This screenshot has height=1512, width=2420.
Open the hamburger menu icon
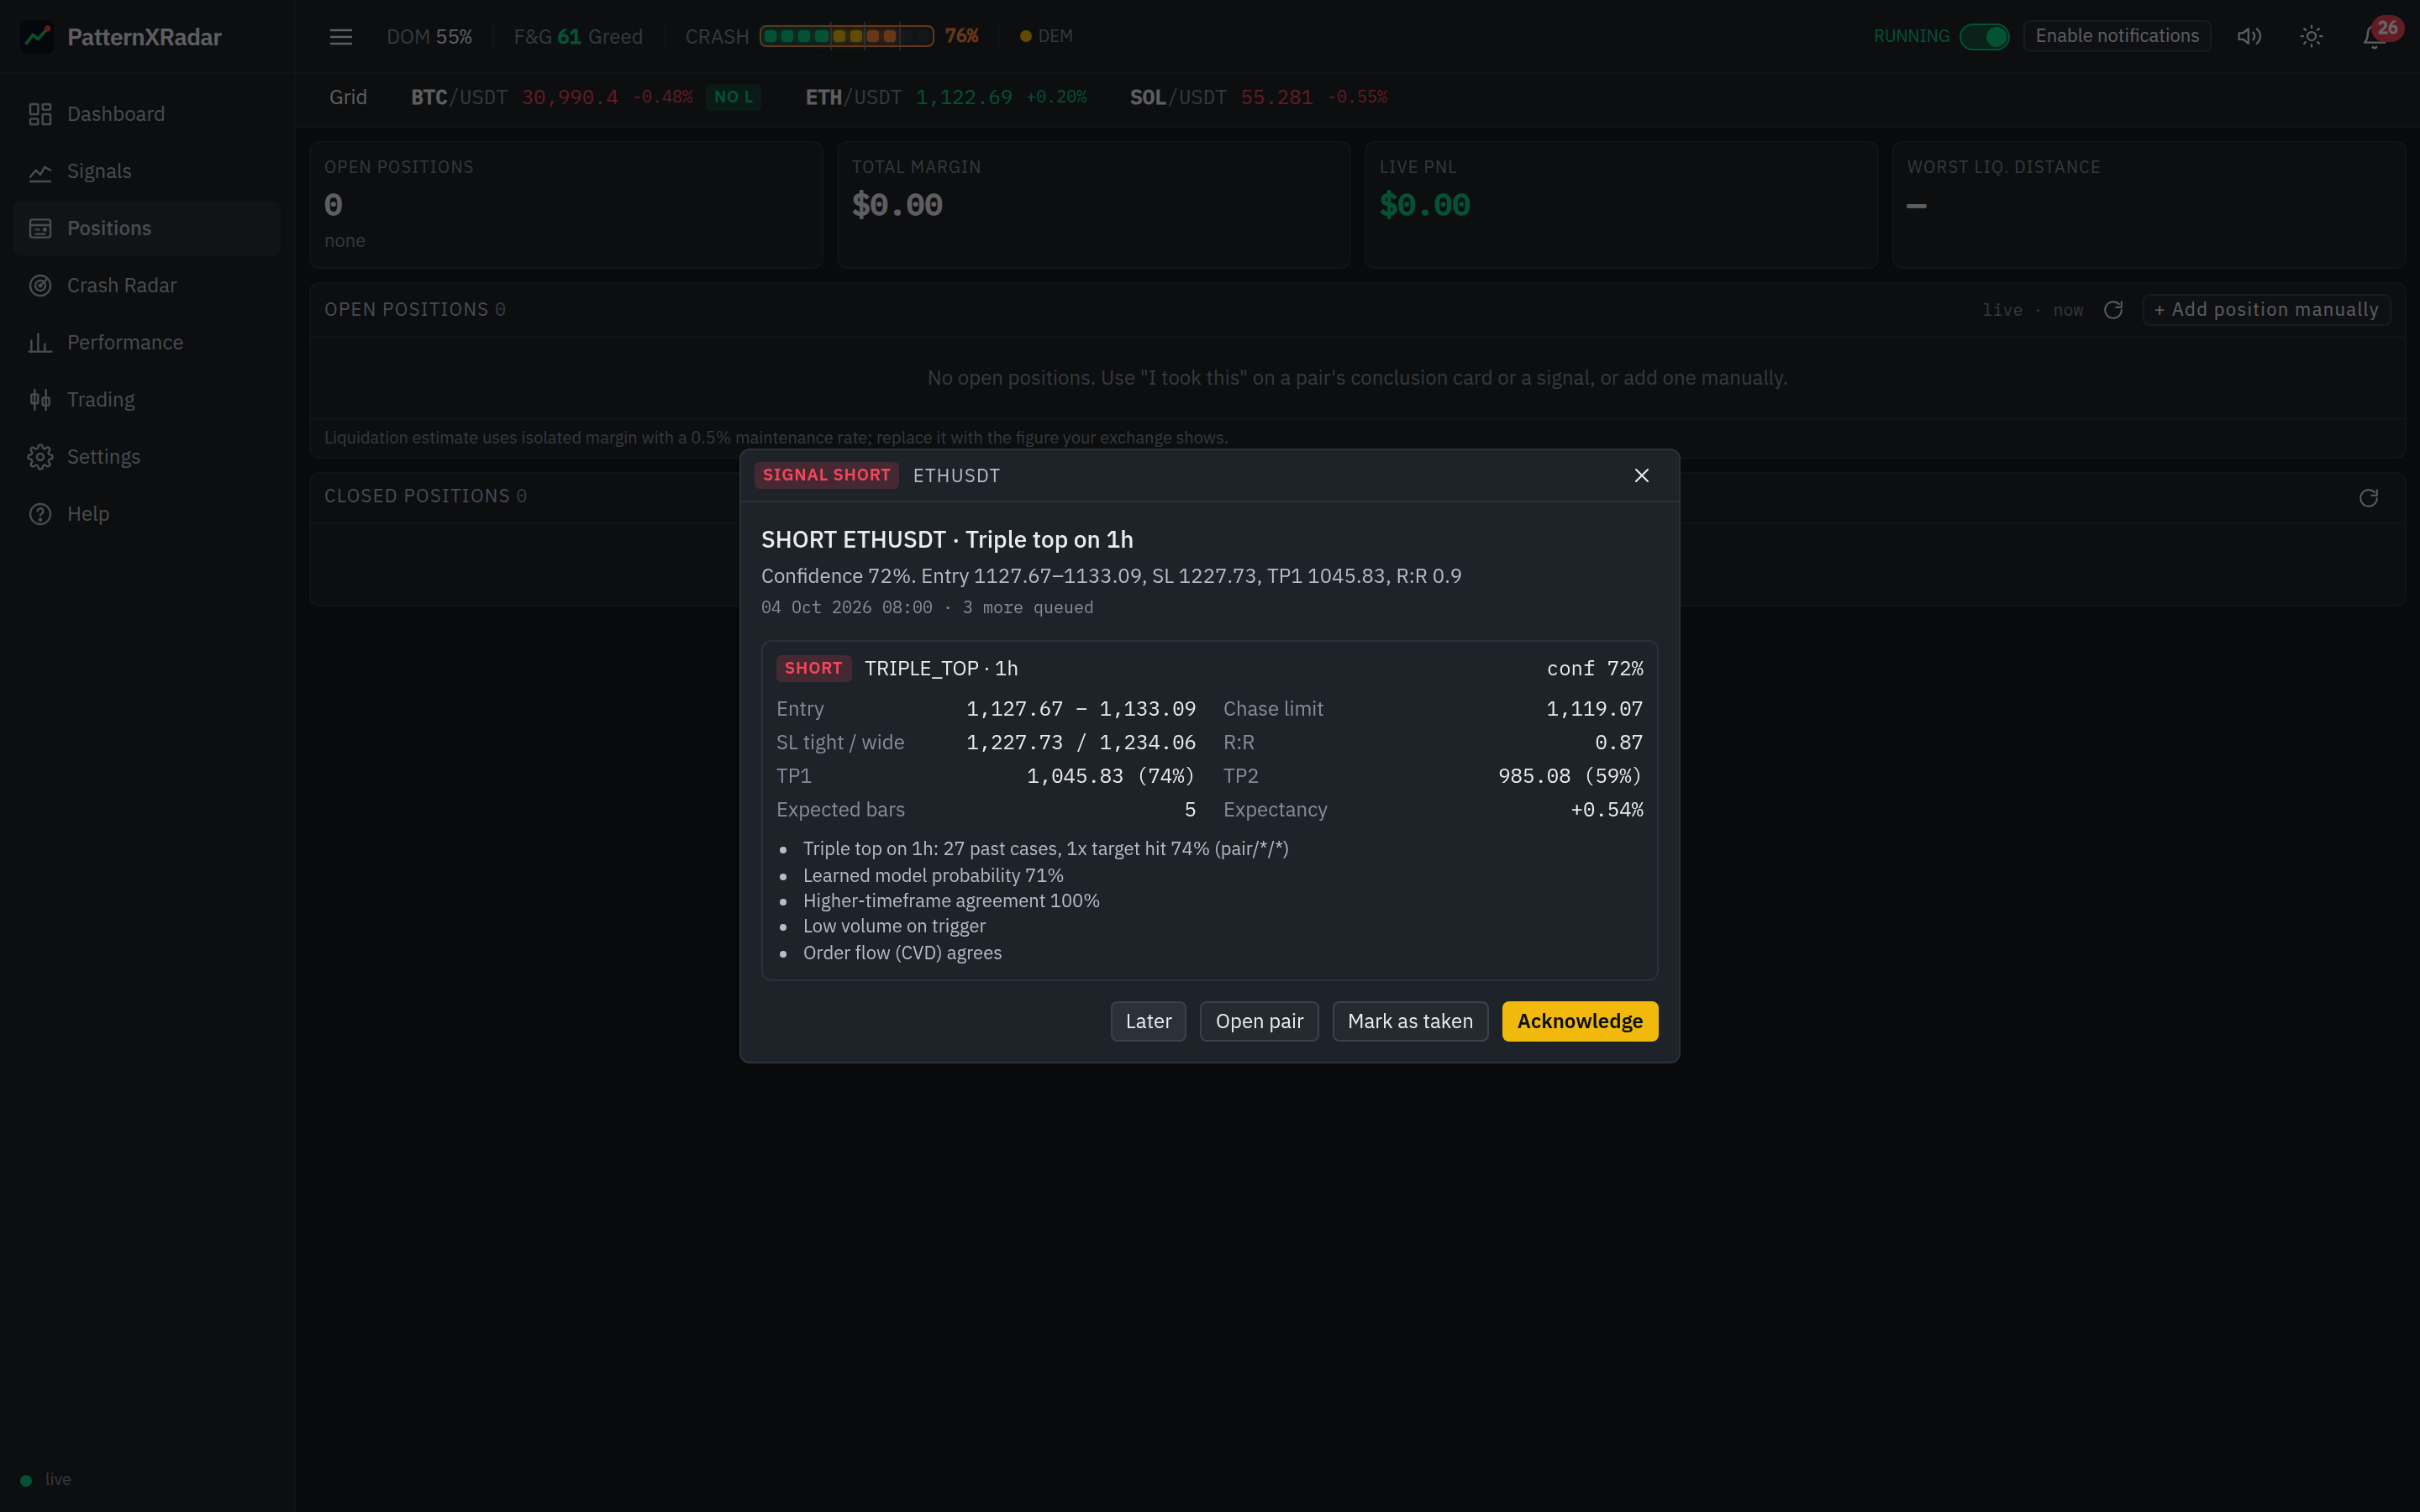click(x=341, y=37)
